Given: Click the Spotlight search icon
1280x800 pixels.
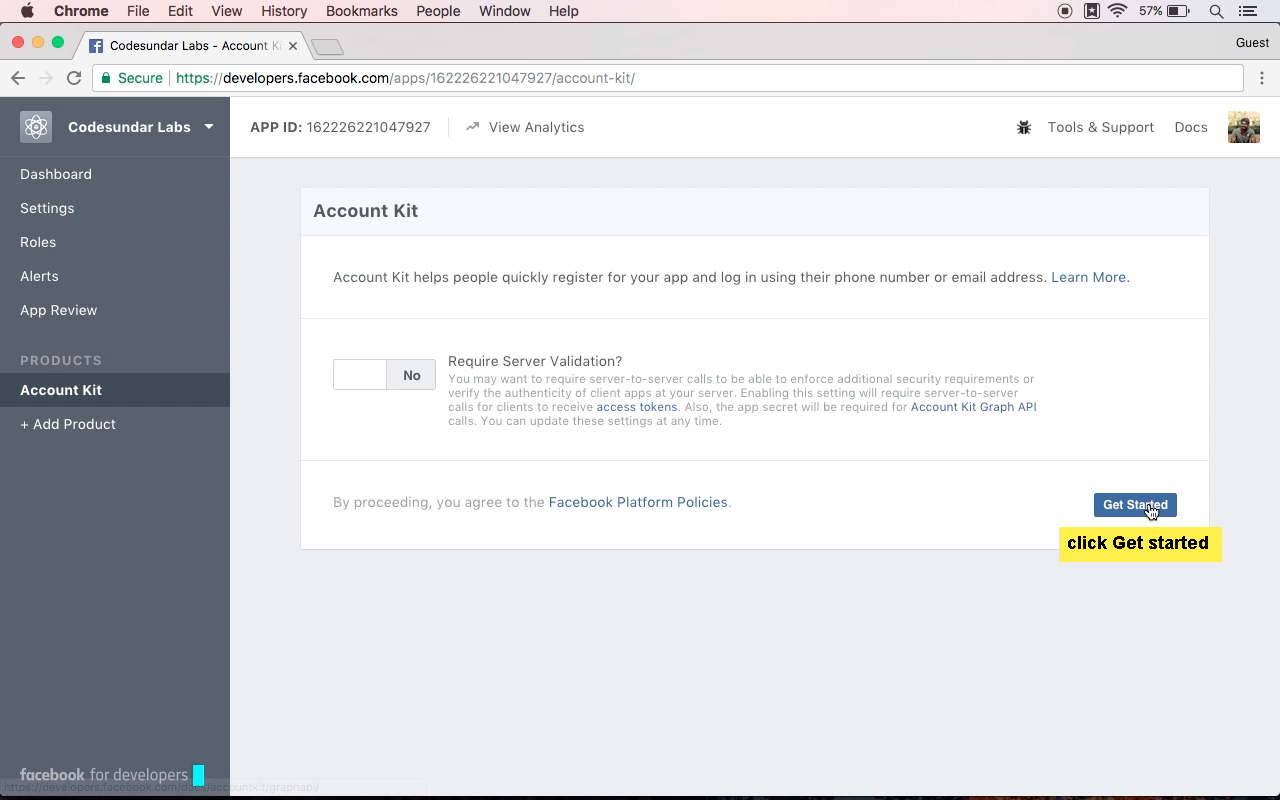Looking at the screenshot, I should (1216, 11).
